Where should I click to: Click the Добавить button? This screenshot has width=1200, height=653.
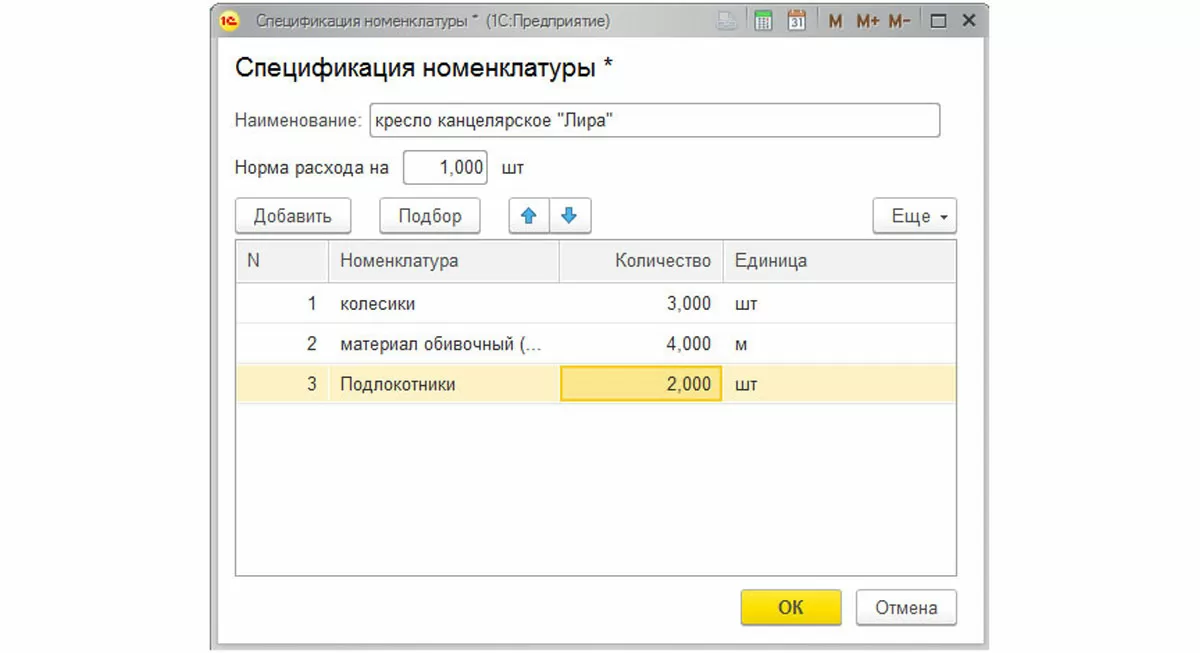pyautogui.click(x=292, y=216)
